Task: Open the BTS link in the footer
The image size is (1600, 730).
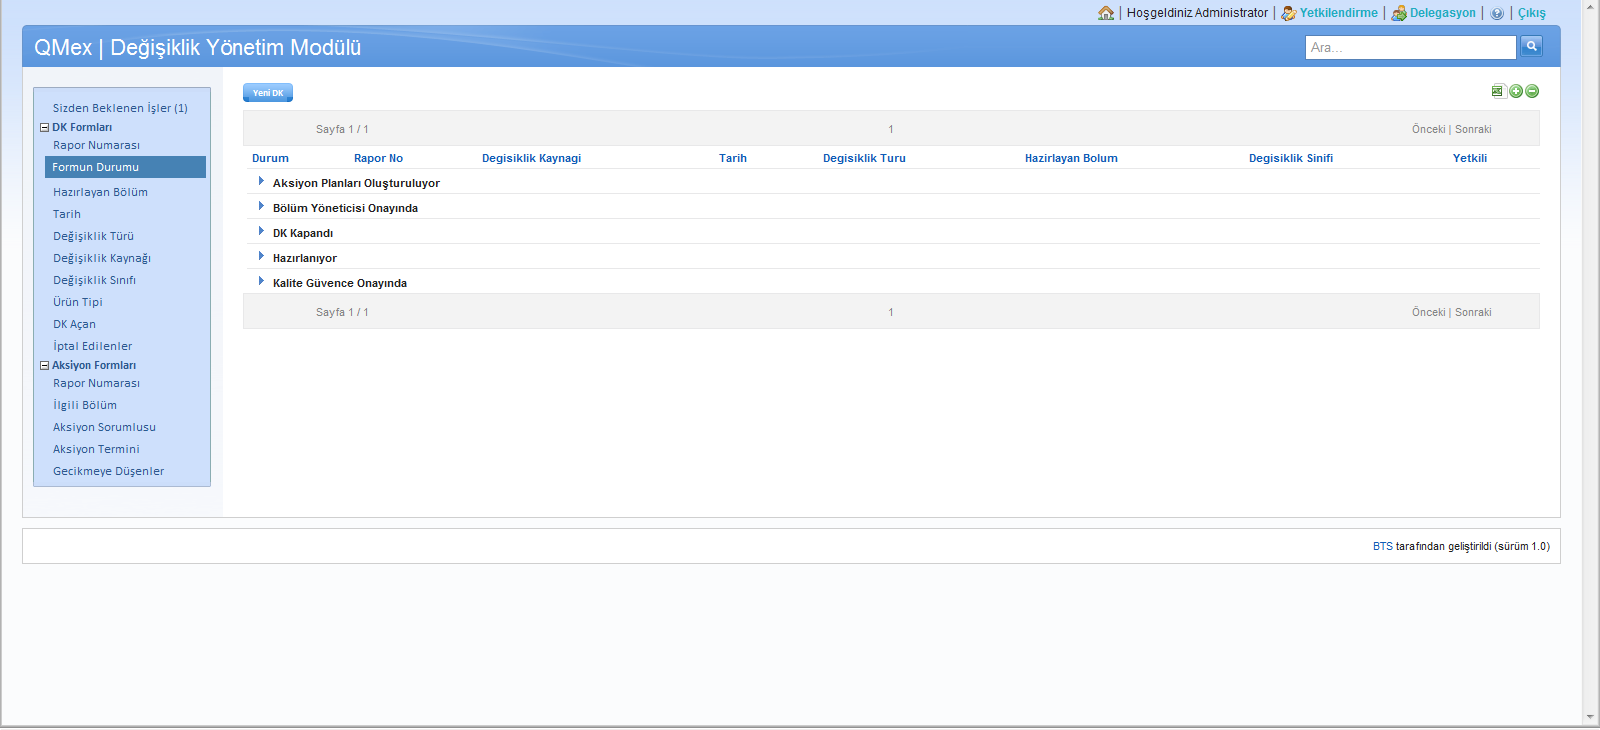Action: (1382, 546)
